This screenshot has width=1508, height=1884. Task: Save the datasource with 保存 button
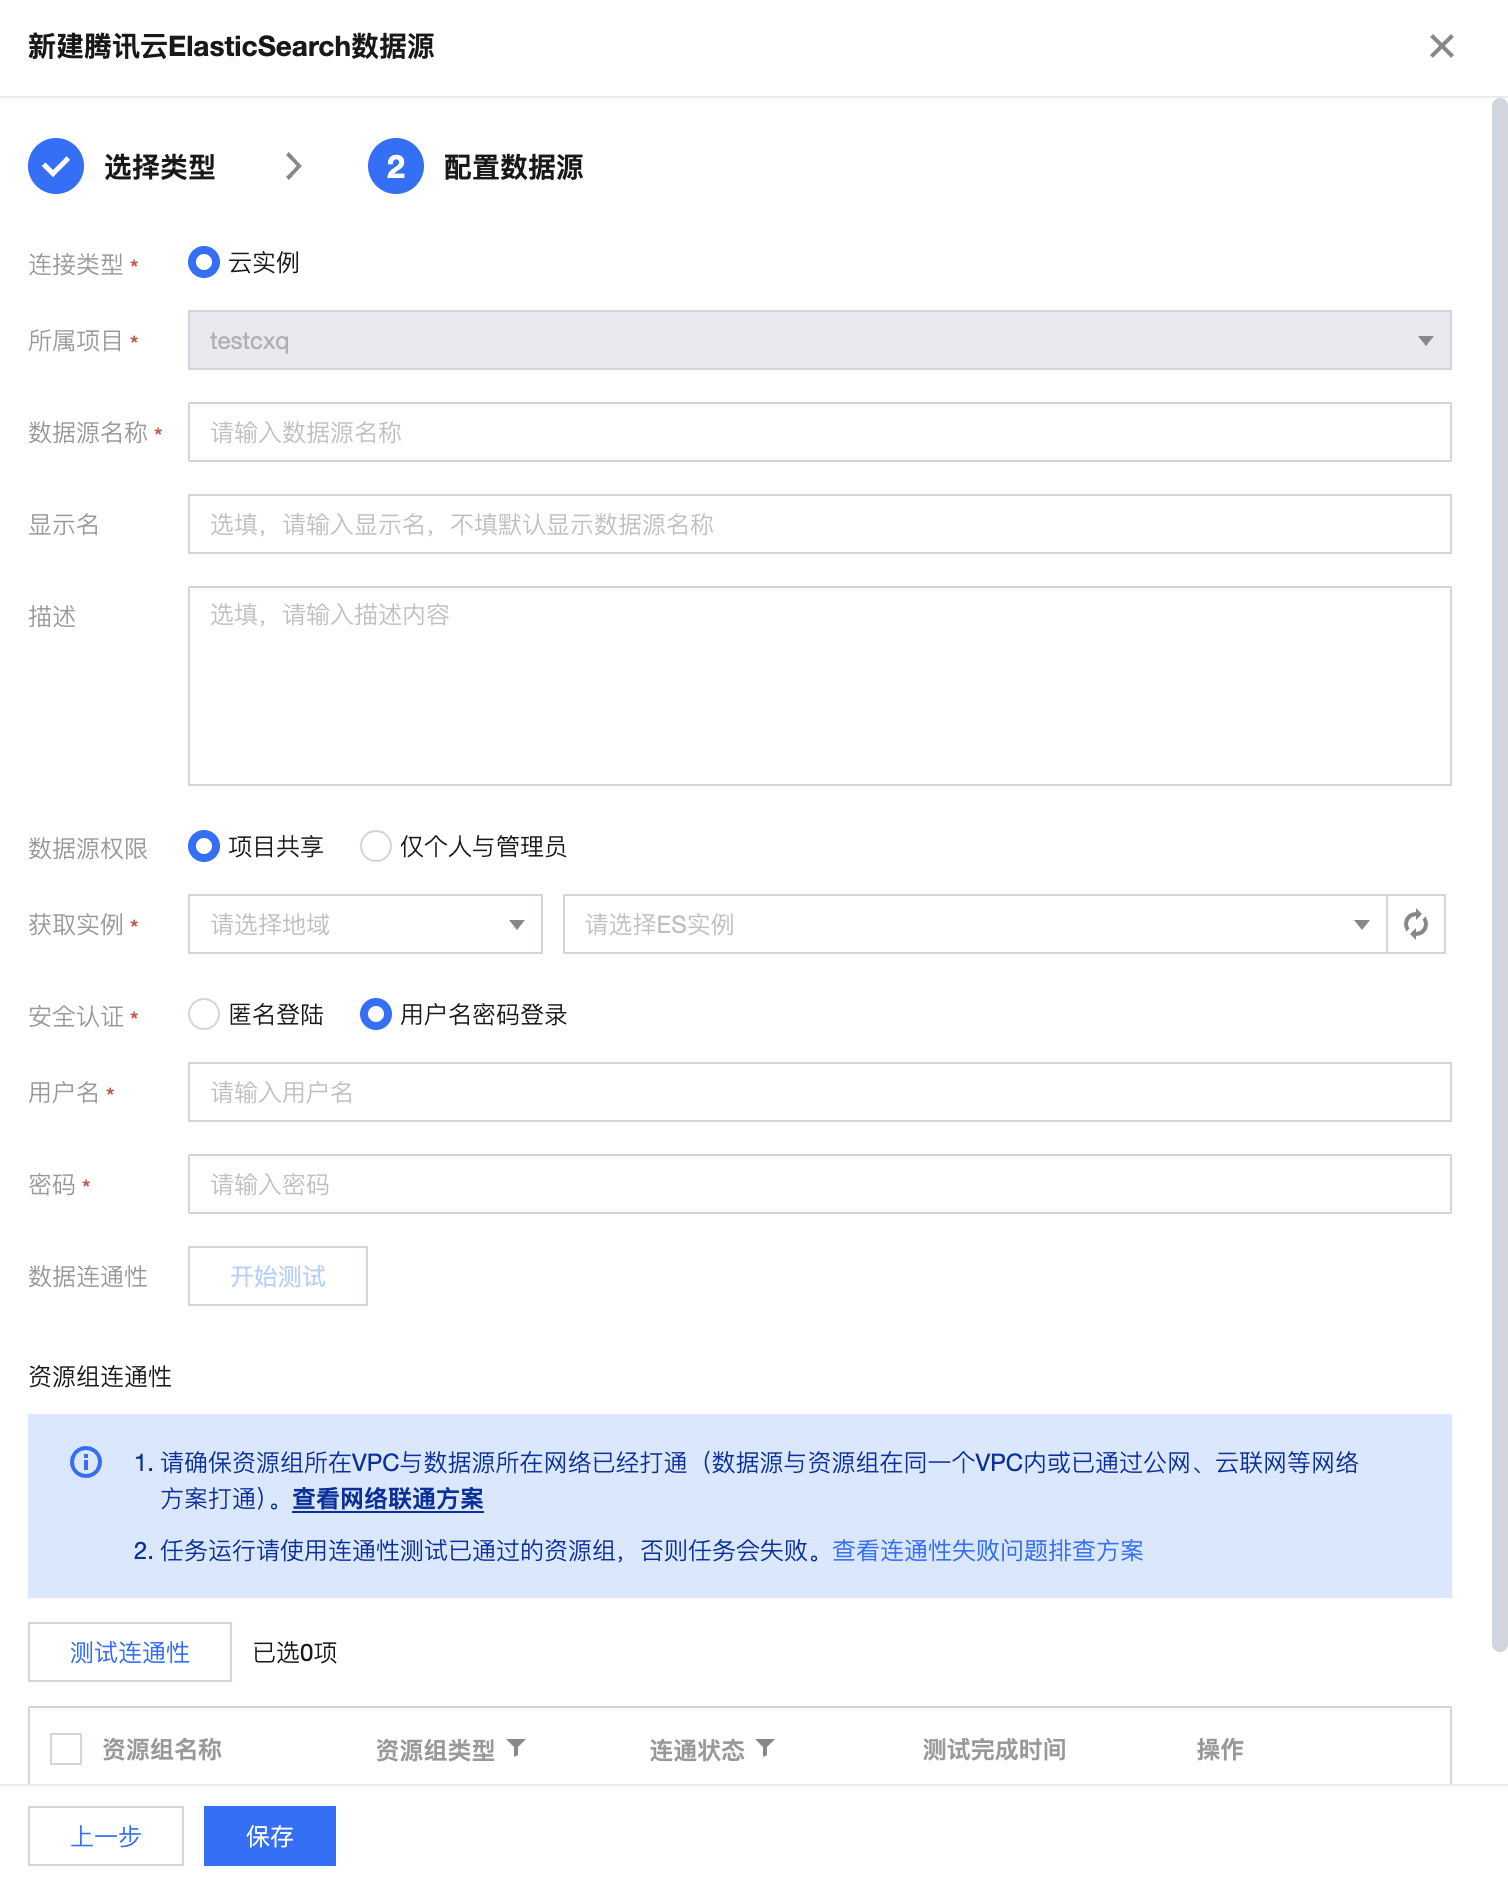click(x=270, y=1836)
